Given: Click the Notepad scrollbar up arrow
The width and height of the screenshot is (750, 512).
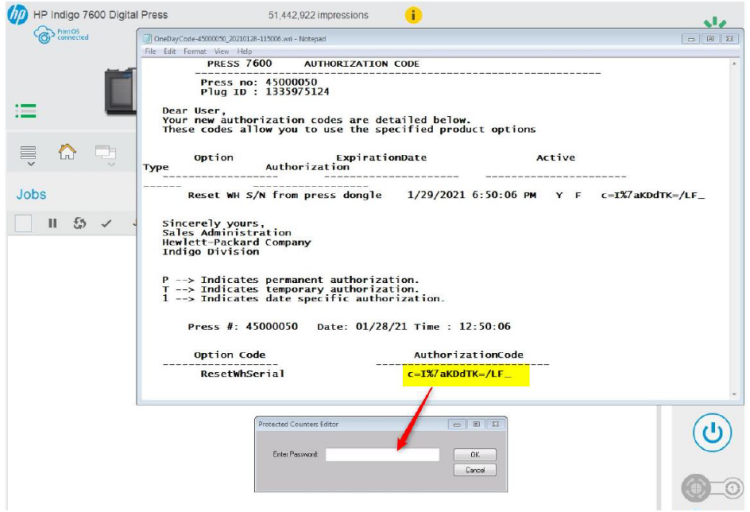Looking at the screenshot, I should 734,63.
